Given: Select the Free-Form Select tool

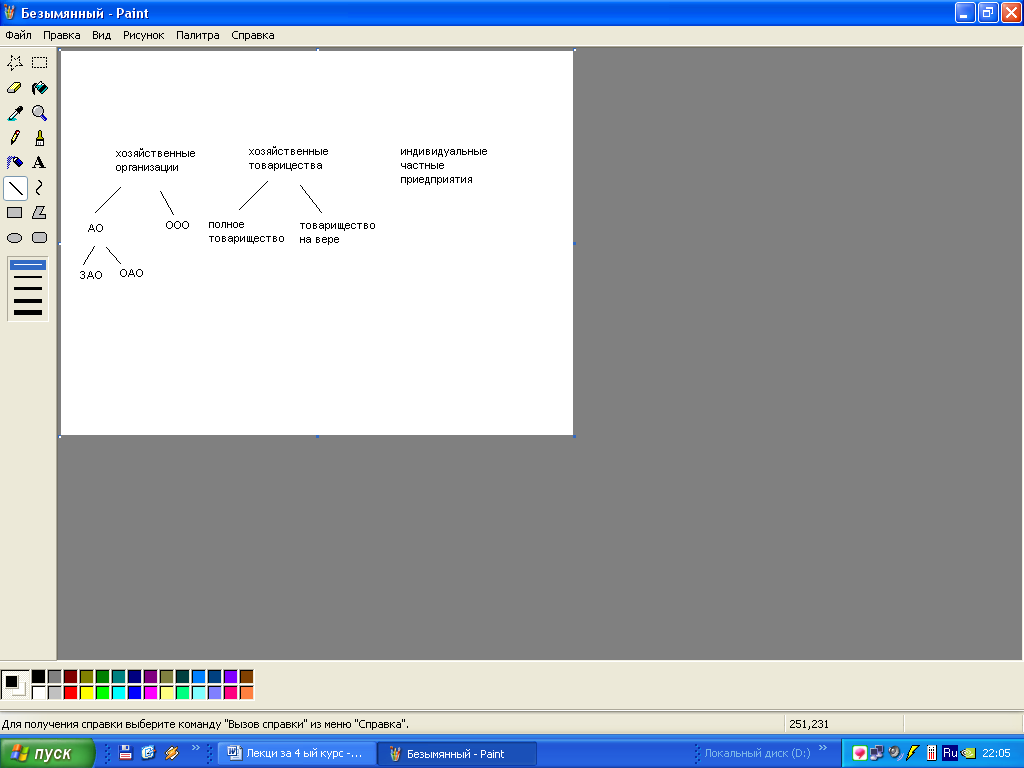Looking at the screenshot, I should pos(15,63).
